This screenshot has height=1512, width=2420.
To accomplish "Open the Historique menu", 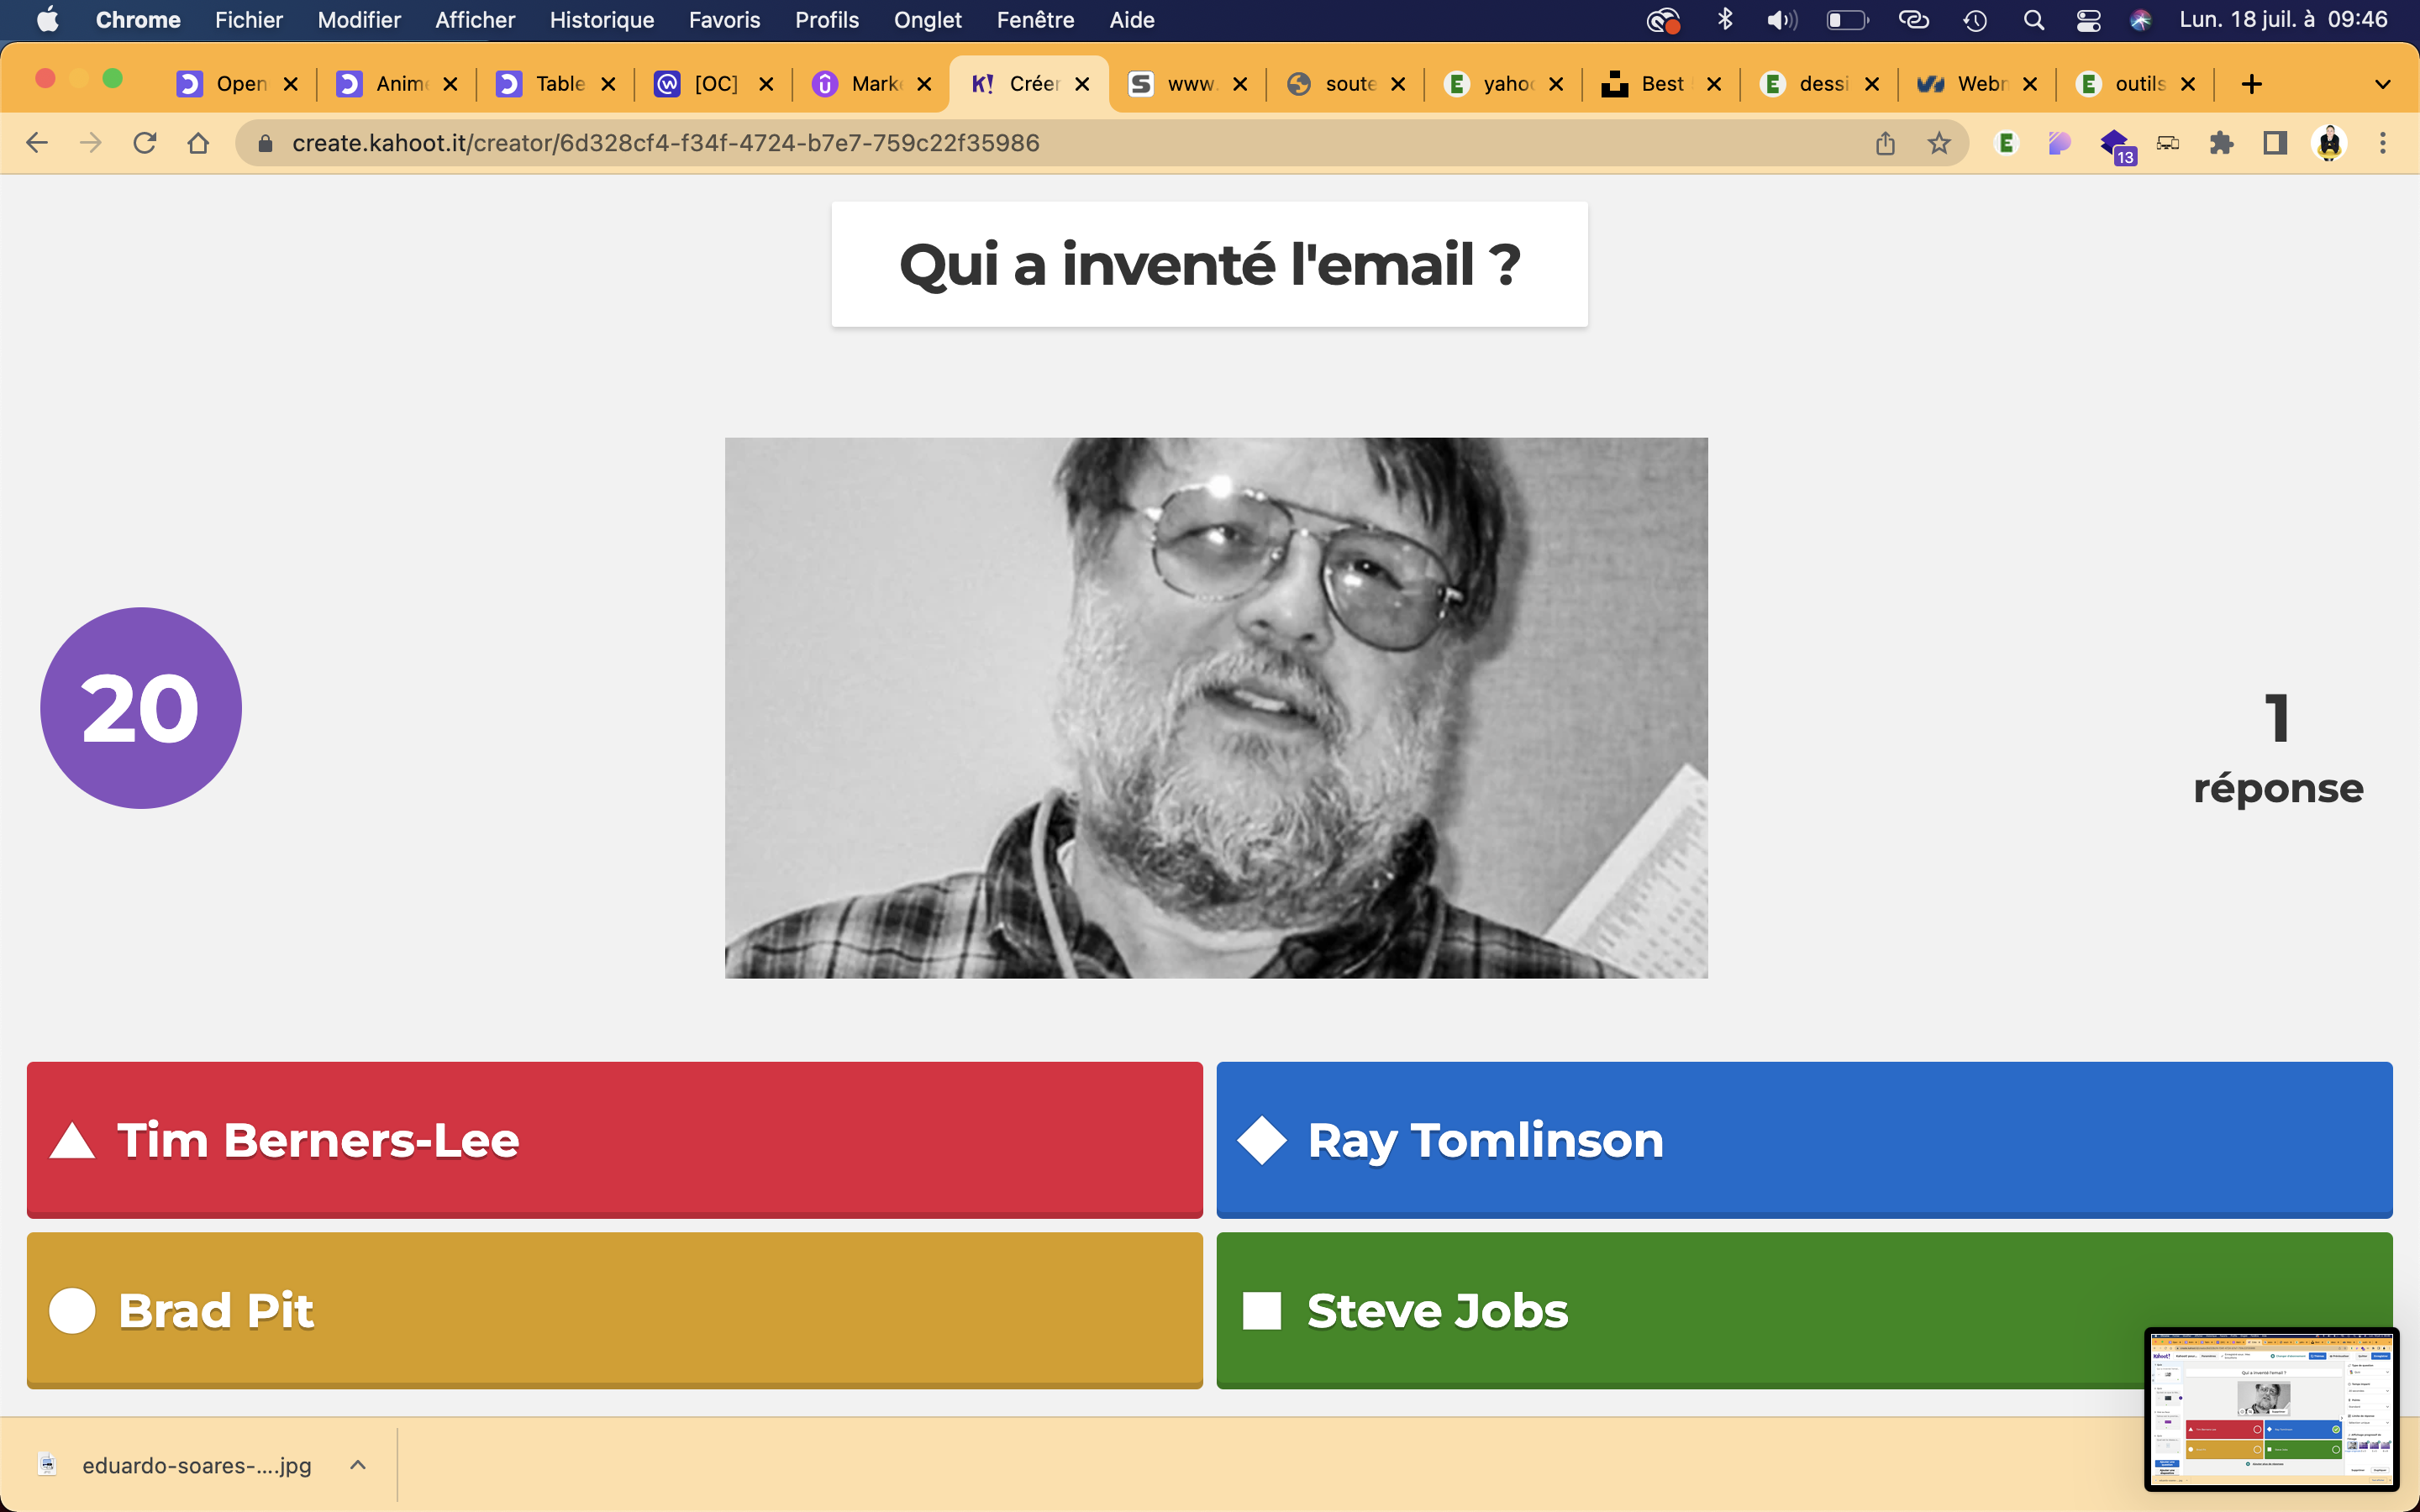I will (x=601, y=20).
